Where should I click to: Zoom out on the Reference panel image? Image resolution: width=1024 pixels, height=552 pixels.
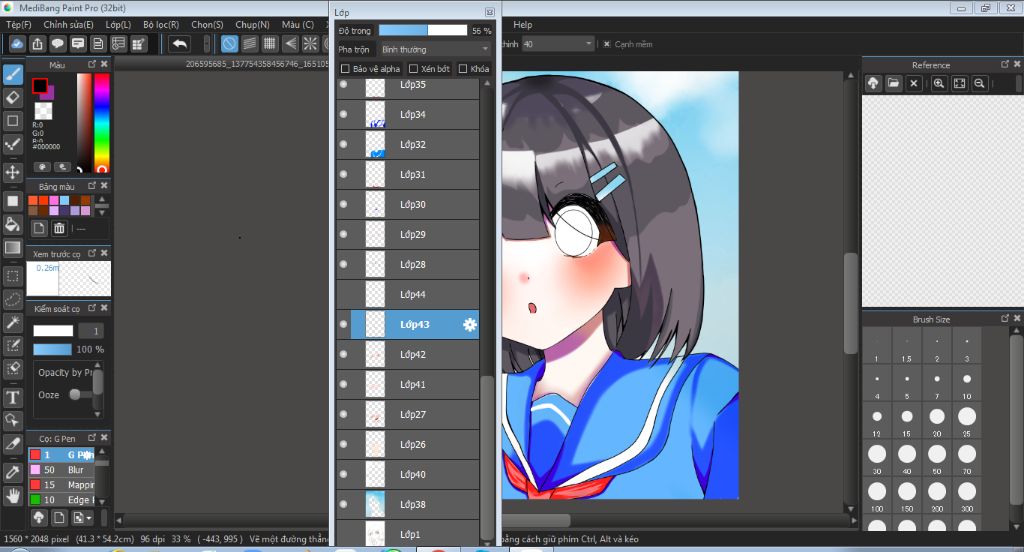coord(979,83)
